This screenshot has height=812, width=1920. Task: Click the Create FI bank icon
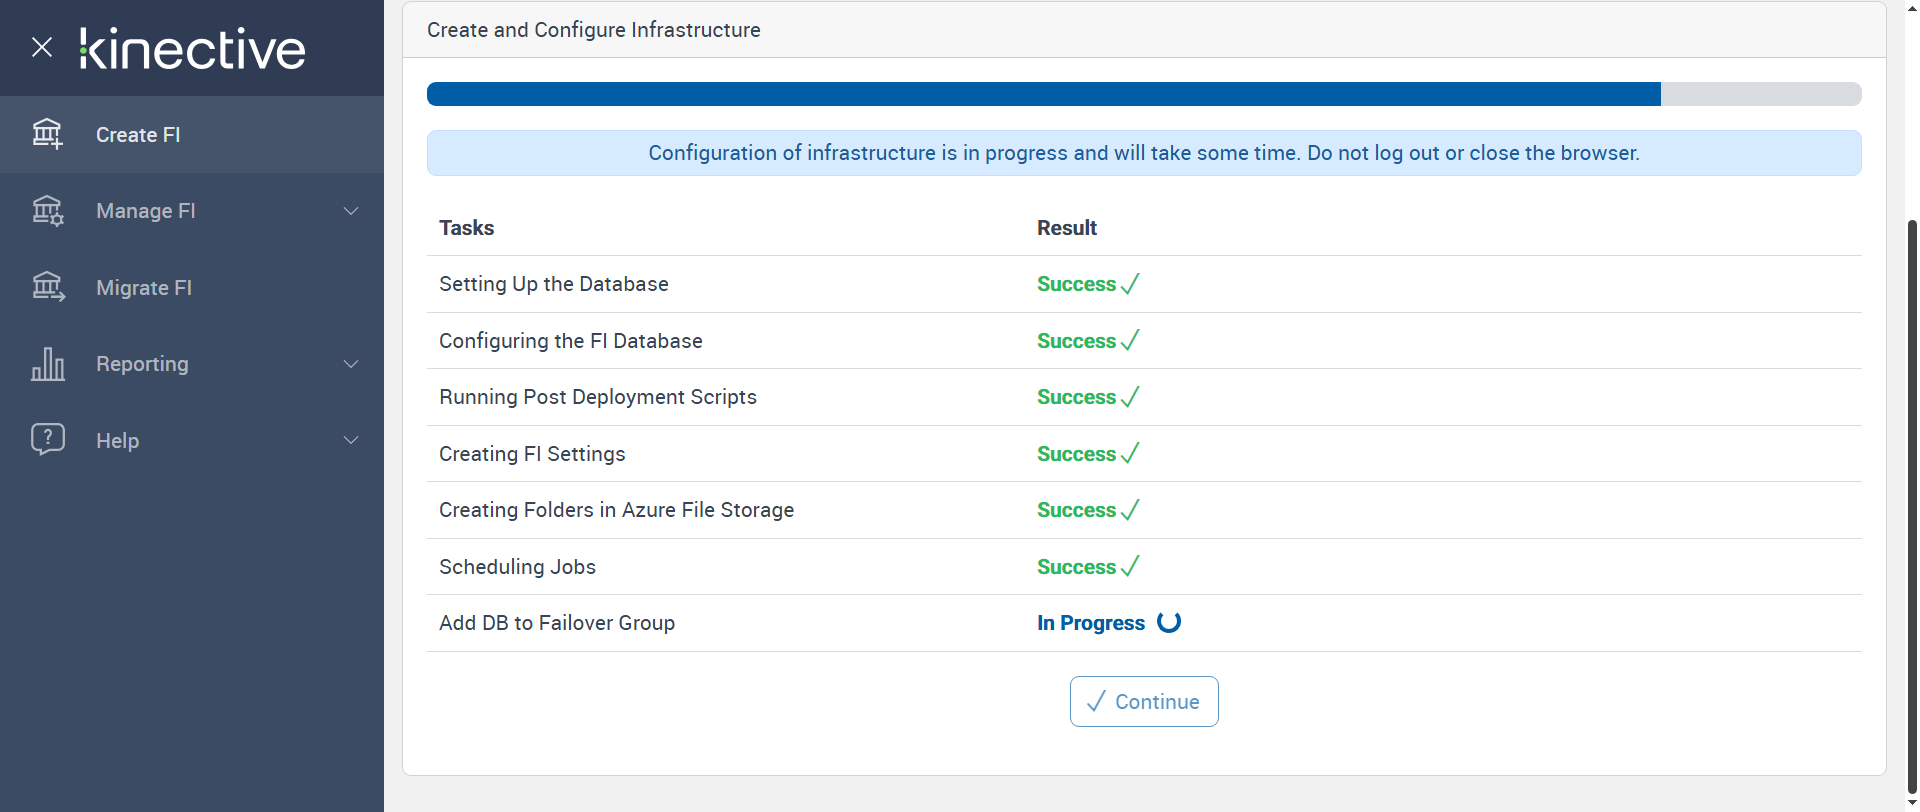[47, 134]
